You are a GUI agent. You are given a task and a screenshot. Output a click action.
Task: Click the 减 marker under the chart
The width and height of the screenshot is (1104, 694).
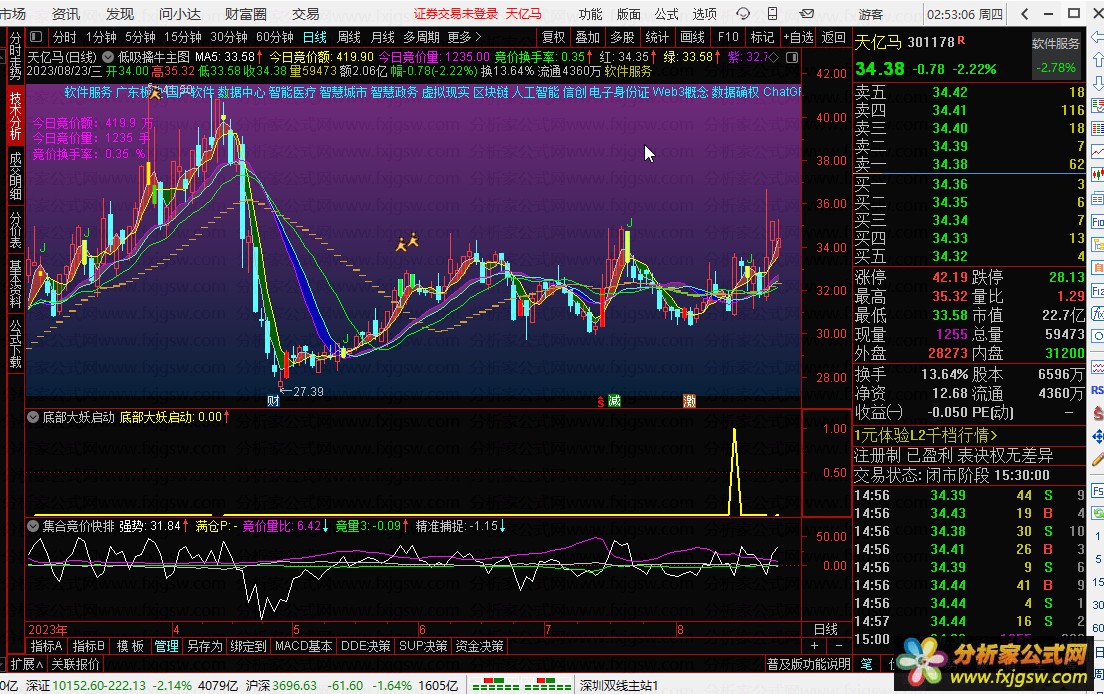(x=615, y=401)
